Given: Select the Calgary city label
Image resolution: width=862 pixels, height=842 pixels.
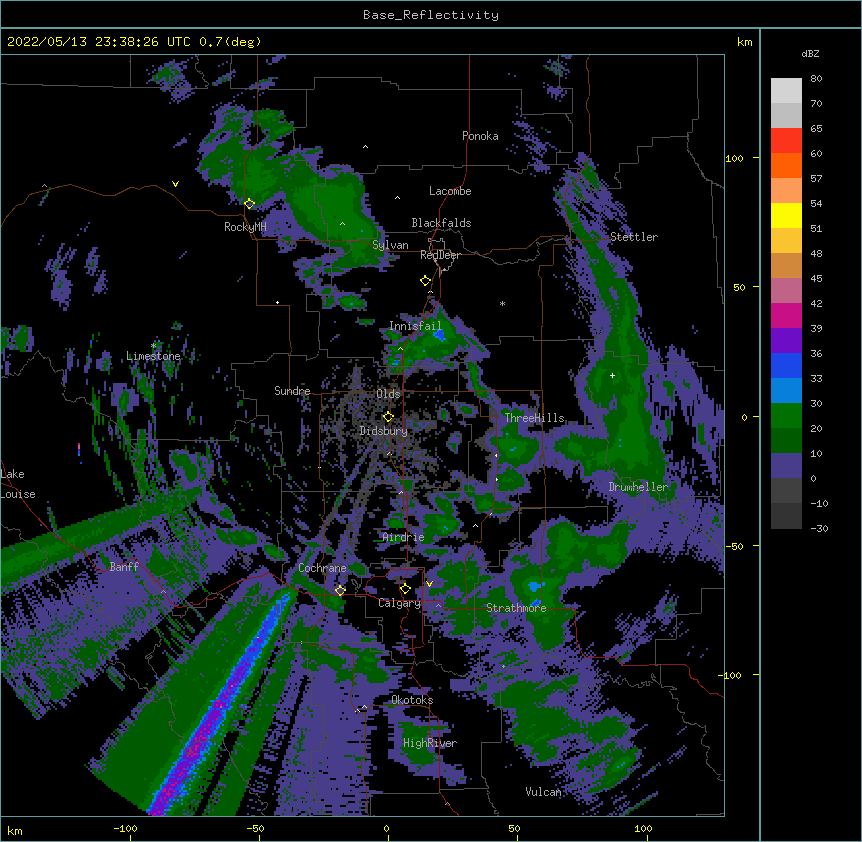Looking at the screenshot, I should (399, 603).
